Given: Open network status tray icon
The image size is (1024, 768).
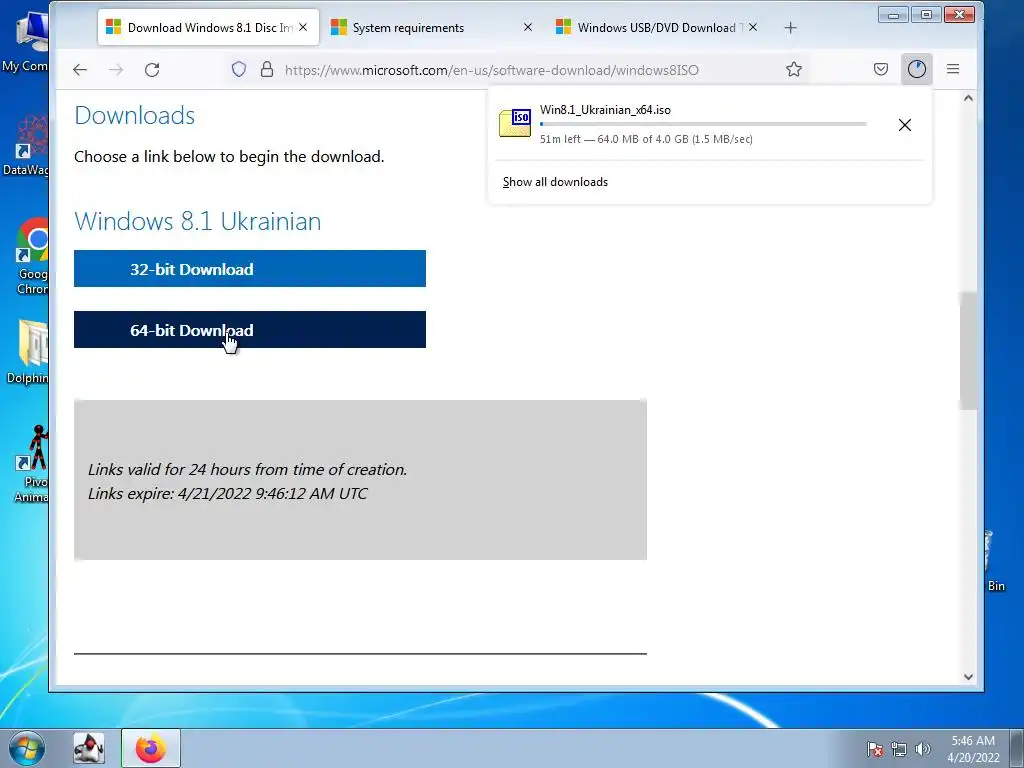Looking at the screenshot, I should click(x=899, y=749).
